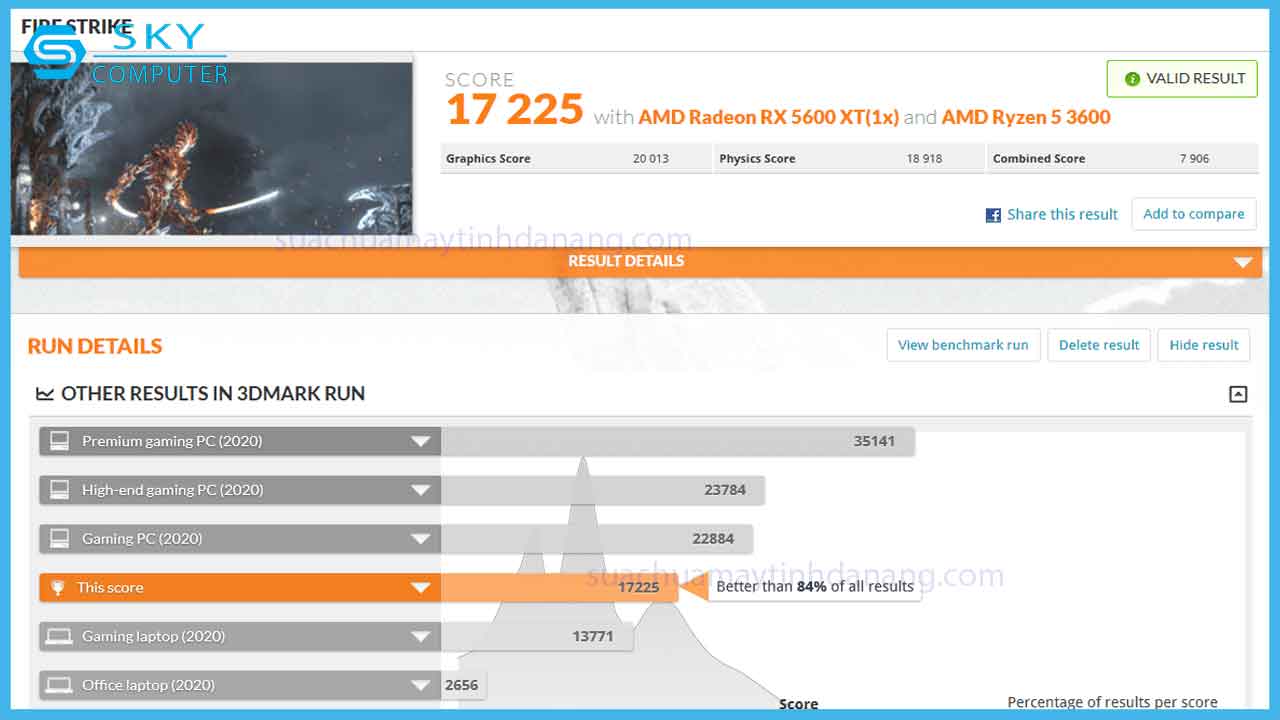Expand the Premium gaming PC (2020) dropdown arrow
This screenshot has width=1280, height=720.
pyautogui.click(x=421, y=441)
